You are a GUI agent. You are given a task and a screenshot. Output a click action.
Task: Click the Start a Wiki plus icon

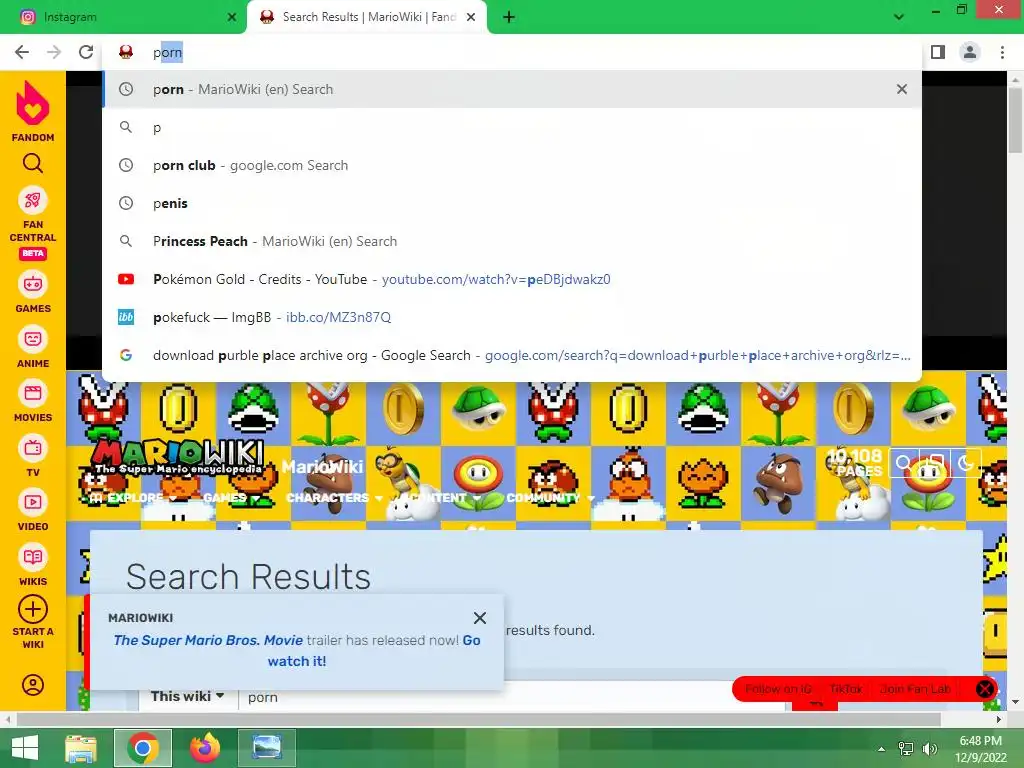point(33,609)
